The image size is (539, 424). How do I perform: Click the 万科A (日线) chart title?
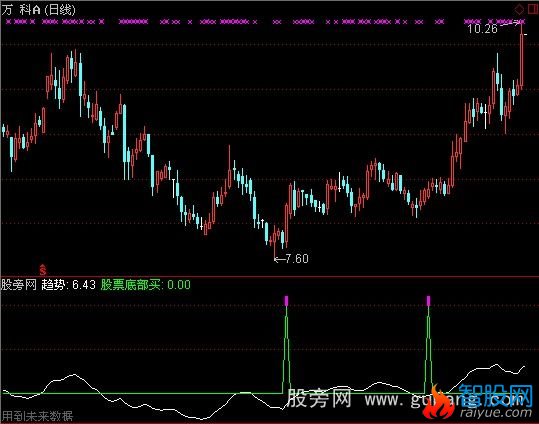(x=38, y=10)
